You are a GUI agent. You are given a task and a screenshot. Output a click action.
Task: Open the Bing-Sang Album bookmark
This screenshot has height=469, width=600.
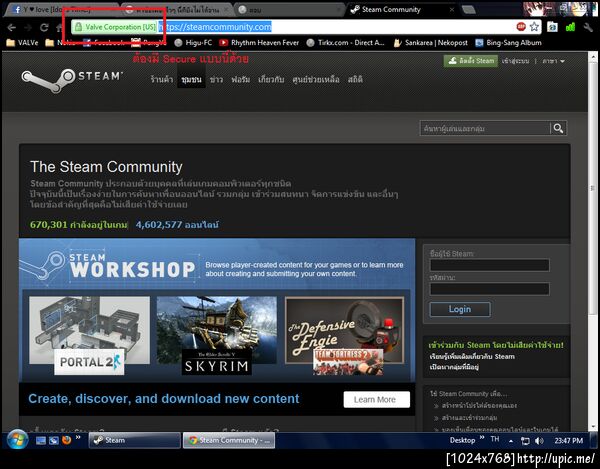[x=508, y=43]
